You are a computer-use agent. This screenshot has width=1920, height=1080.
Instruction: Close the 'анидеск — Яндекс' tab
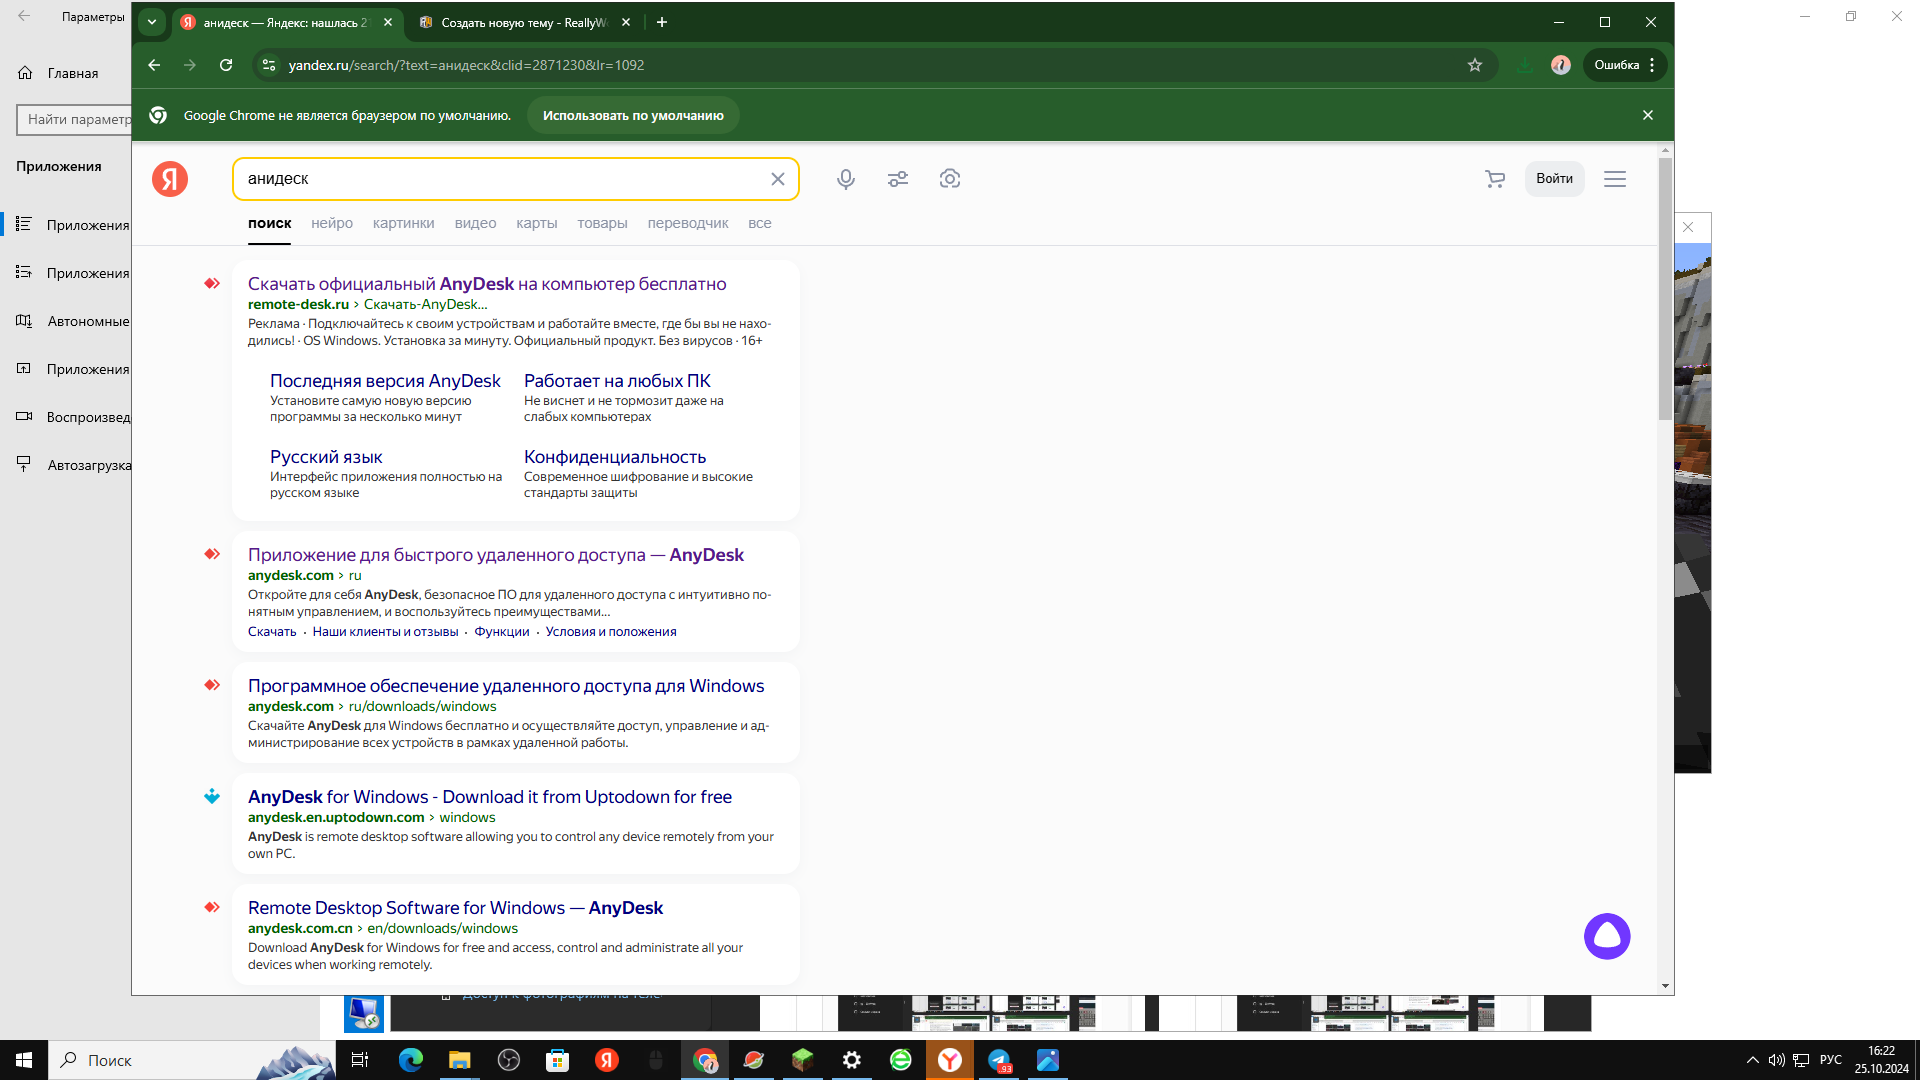tap(388, 22)
